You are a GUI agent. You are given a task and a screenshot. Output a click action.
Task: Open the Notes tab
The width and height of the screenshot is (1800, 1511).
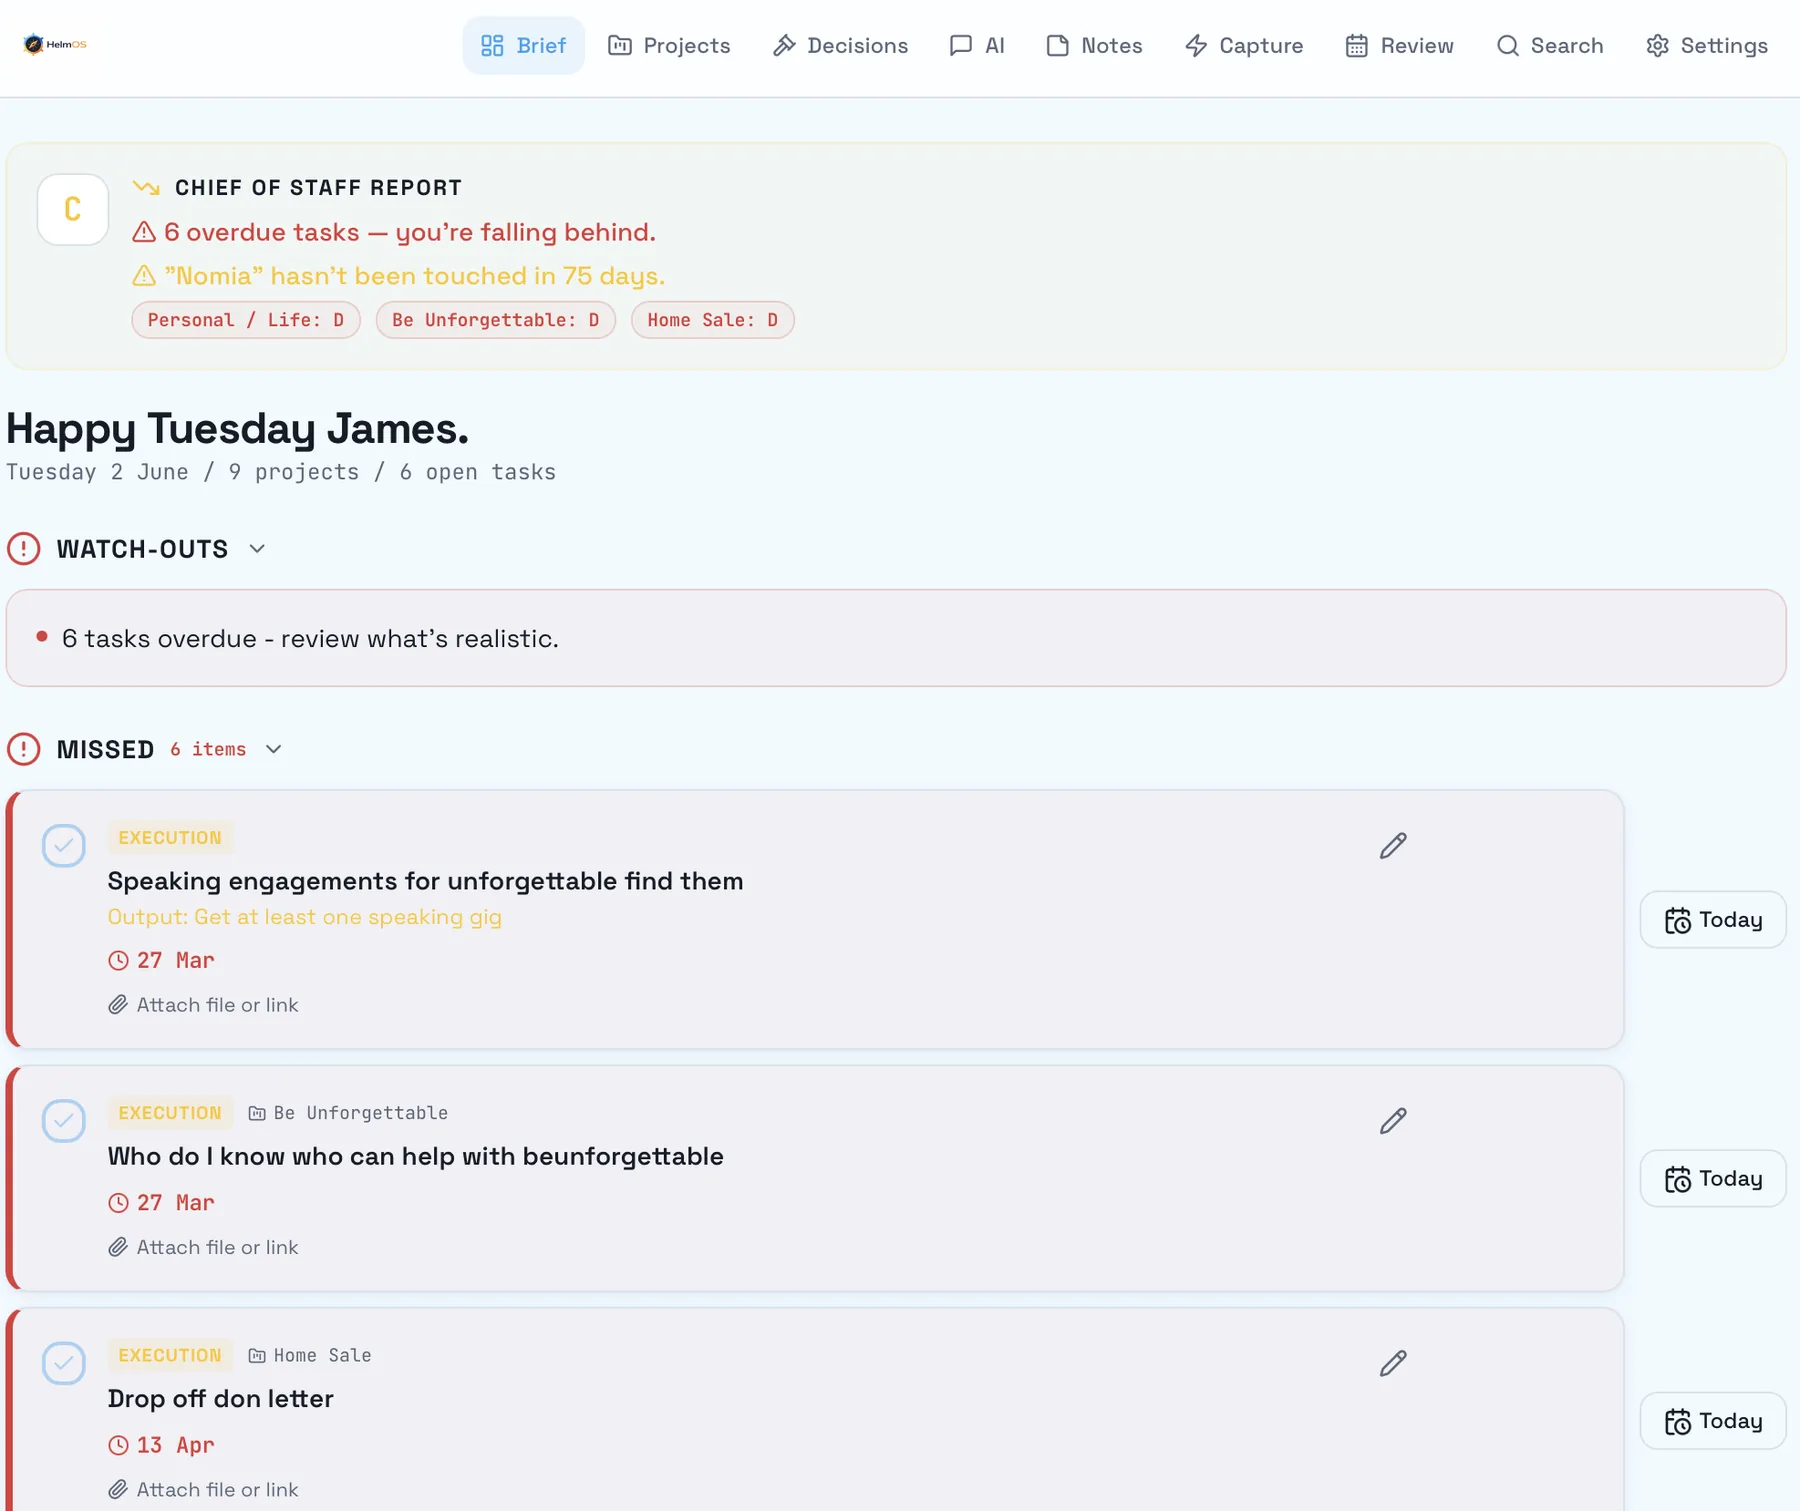point(1094,46)
